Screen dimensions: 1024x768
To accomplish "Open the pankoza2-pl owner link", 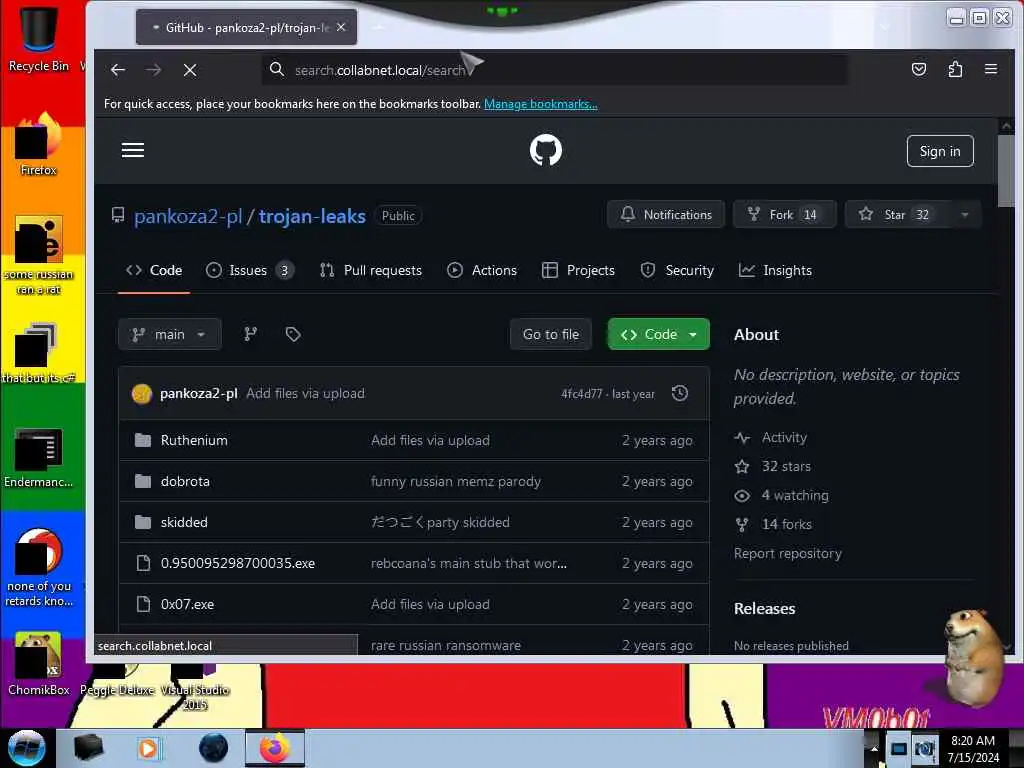I will [x=188, y=216].
